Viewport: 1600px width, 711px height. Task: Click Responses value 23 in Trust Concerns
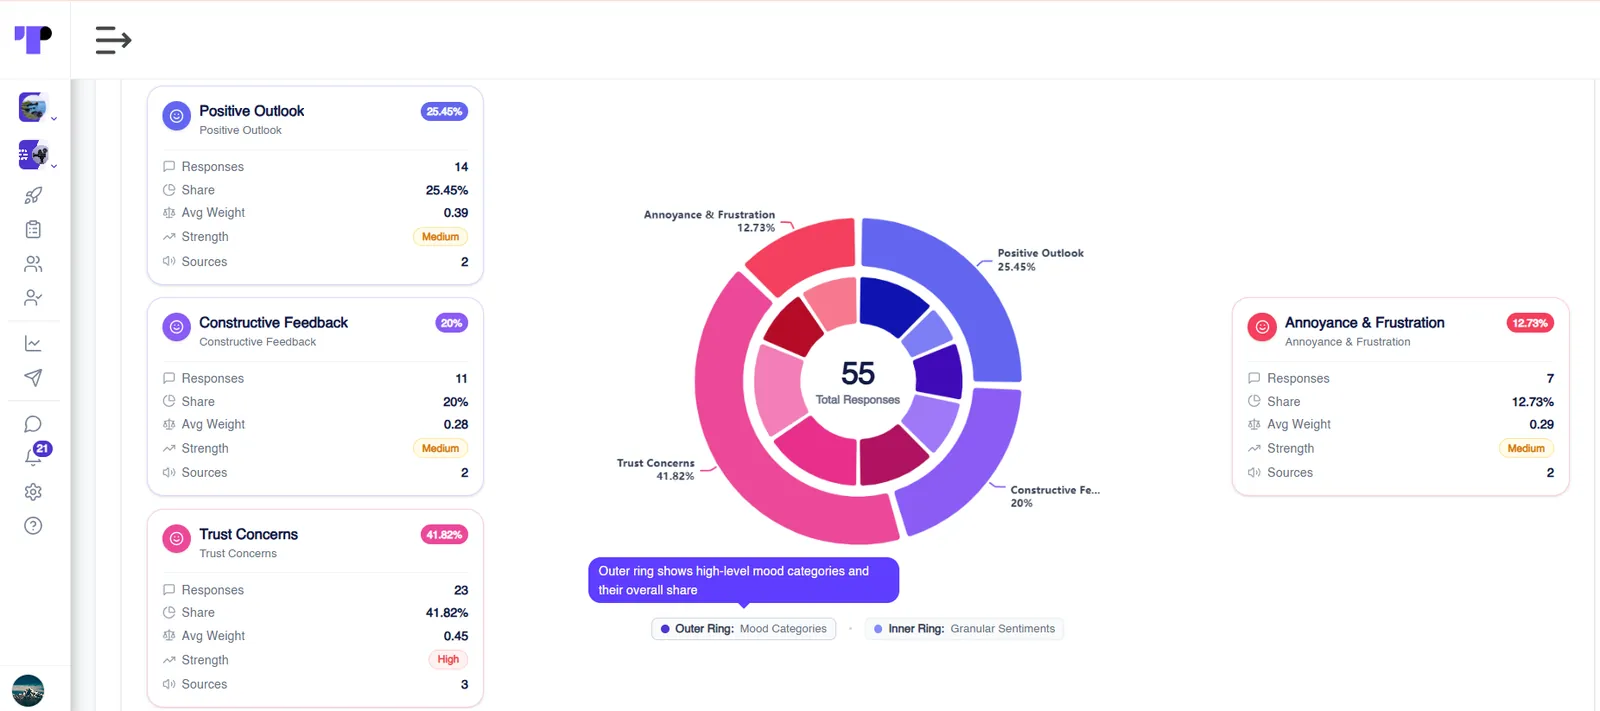coord(461,591)
